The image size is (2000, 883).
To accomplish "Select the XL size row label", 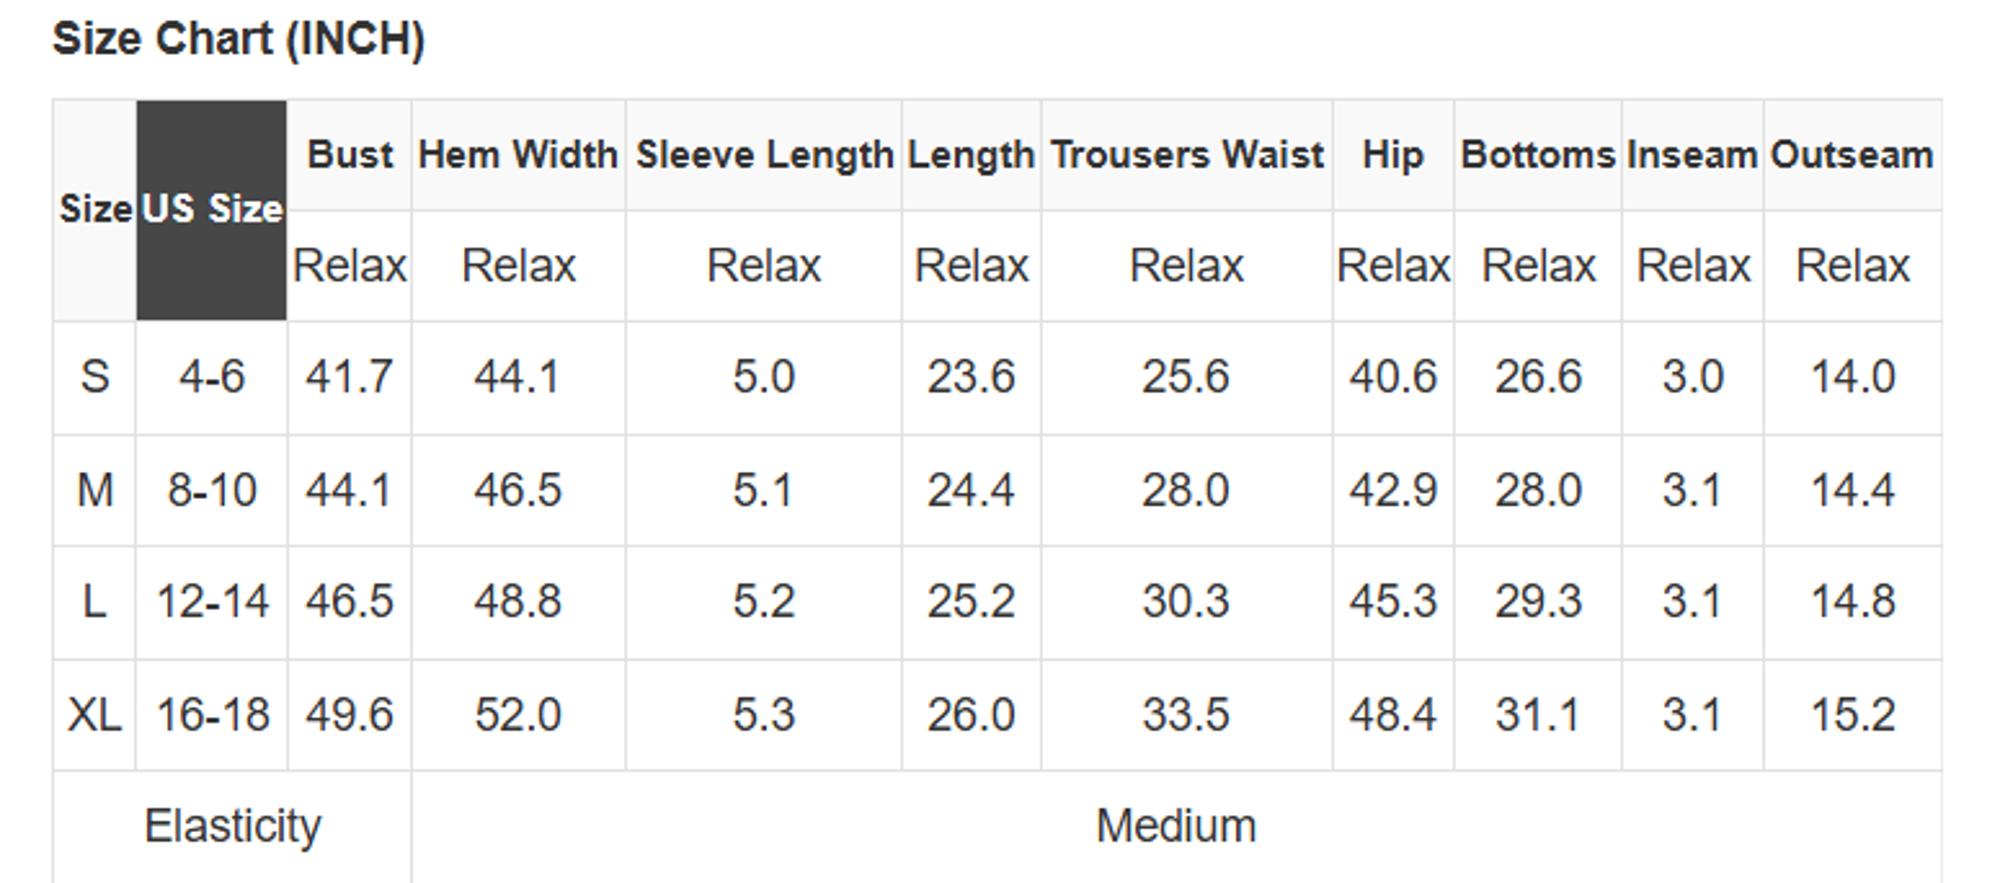I will 94,715.
